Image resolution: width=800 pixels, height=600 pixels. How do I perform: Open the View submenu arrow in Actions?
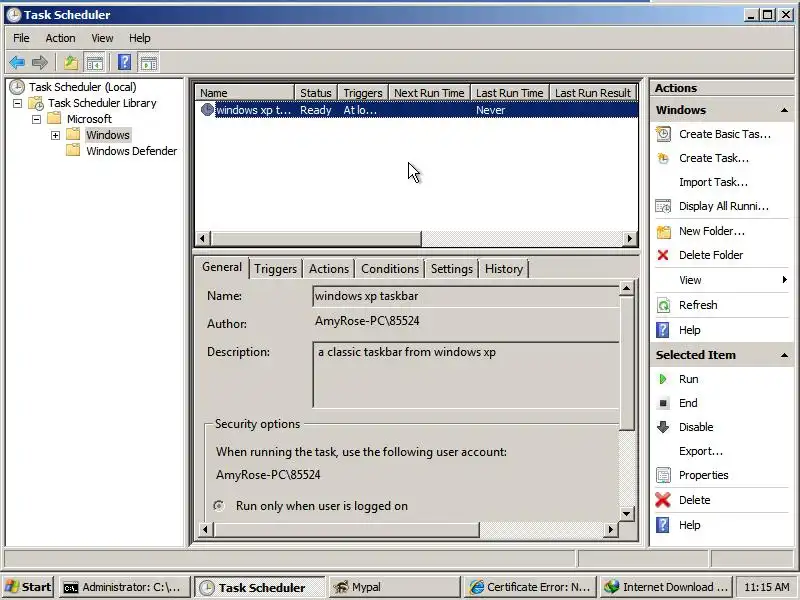[x=785, y=280]
